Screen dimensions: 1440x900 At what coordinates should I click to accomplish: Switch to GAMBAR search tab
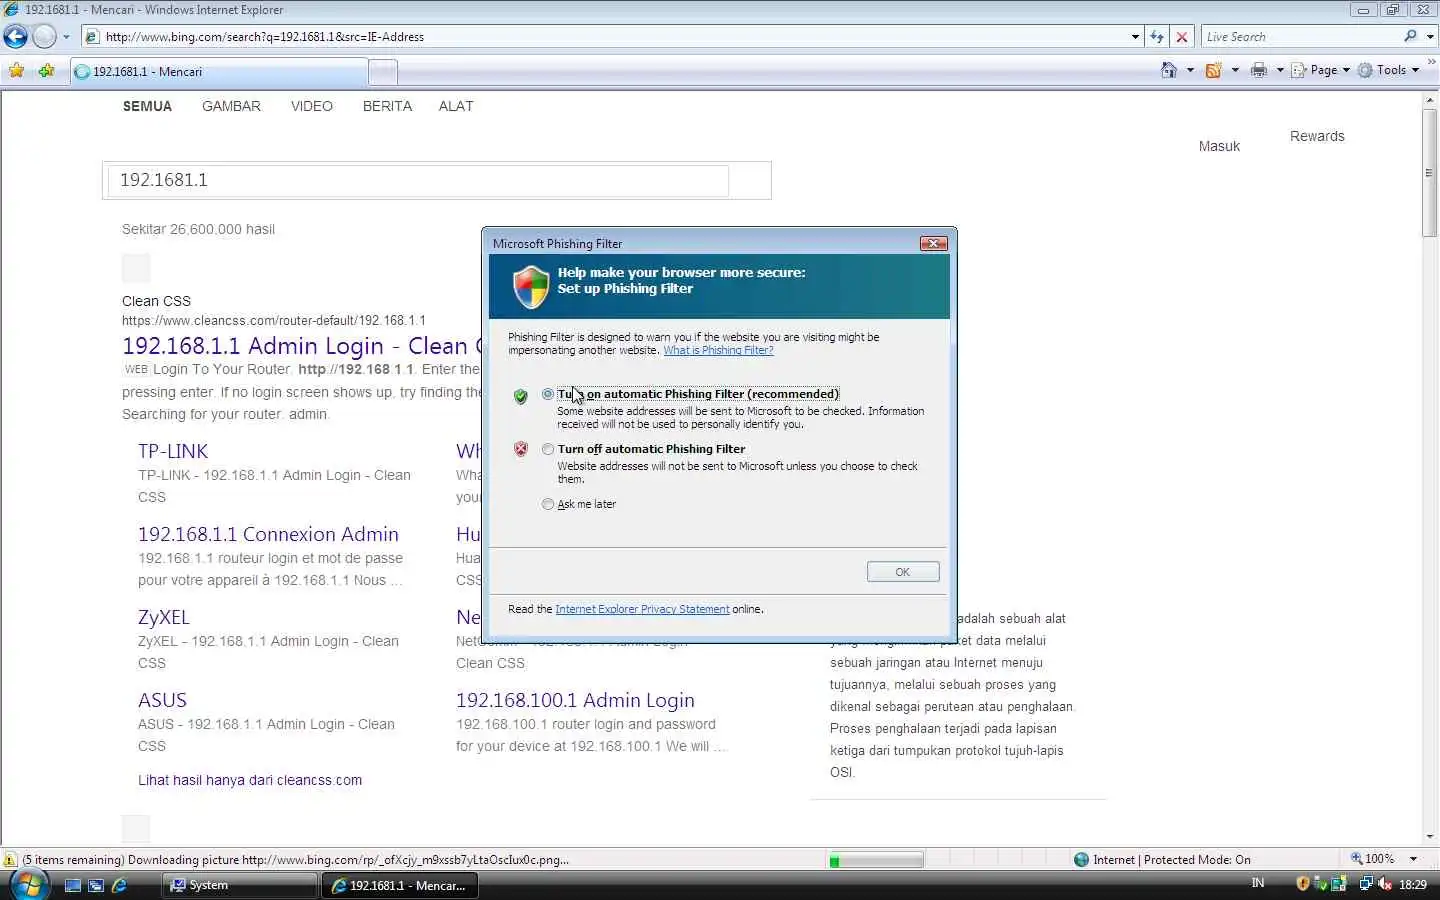(231, 106)
